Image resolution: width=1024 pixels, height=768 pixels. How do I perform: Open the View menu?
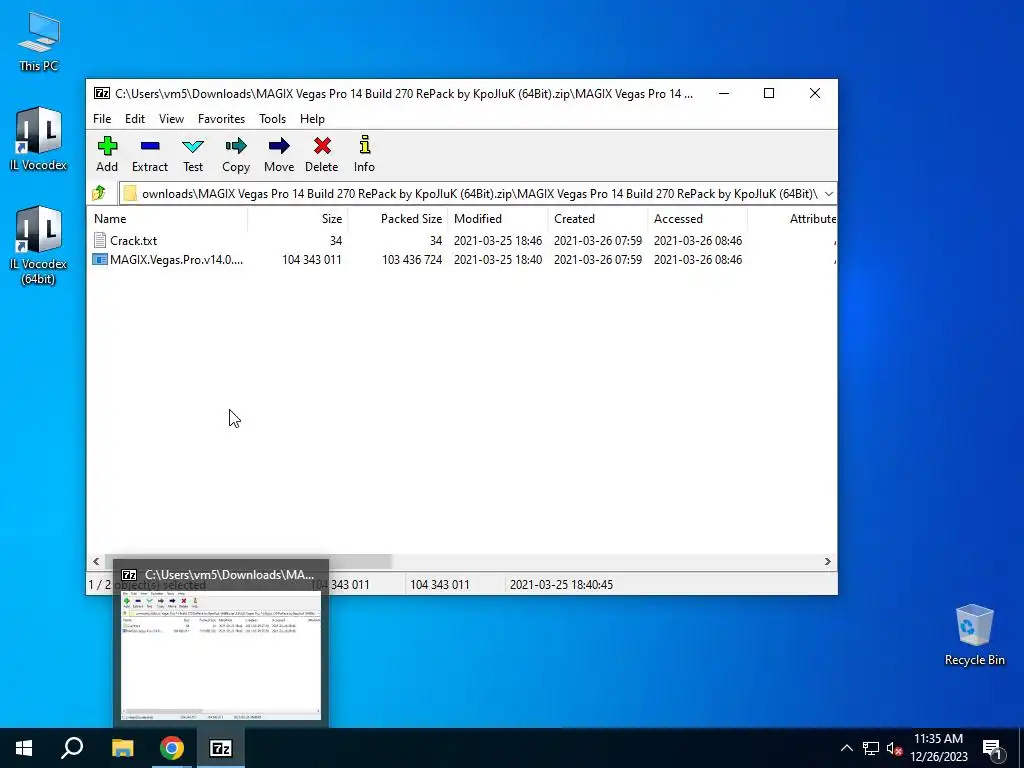pos(171,119)
